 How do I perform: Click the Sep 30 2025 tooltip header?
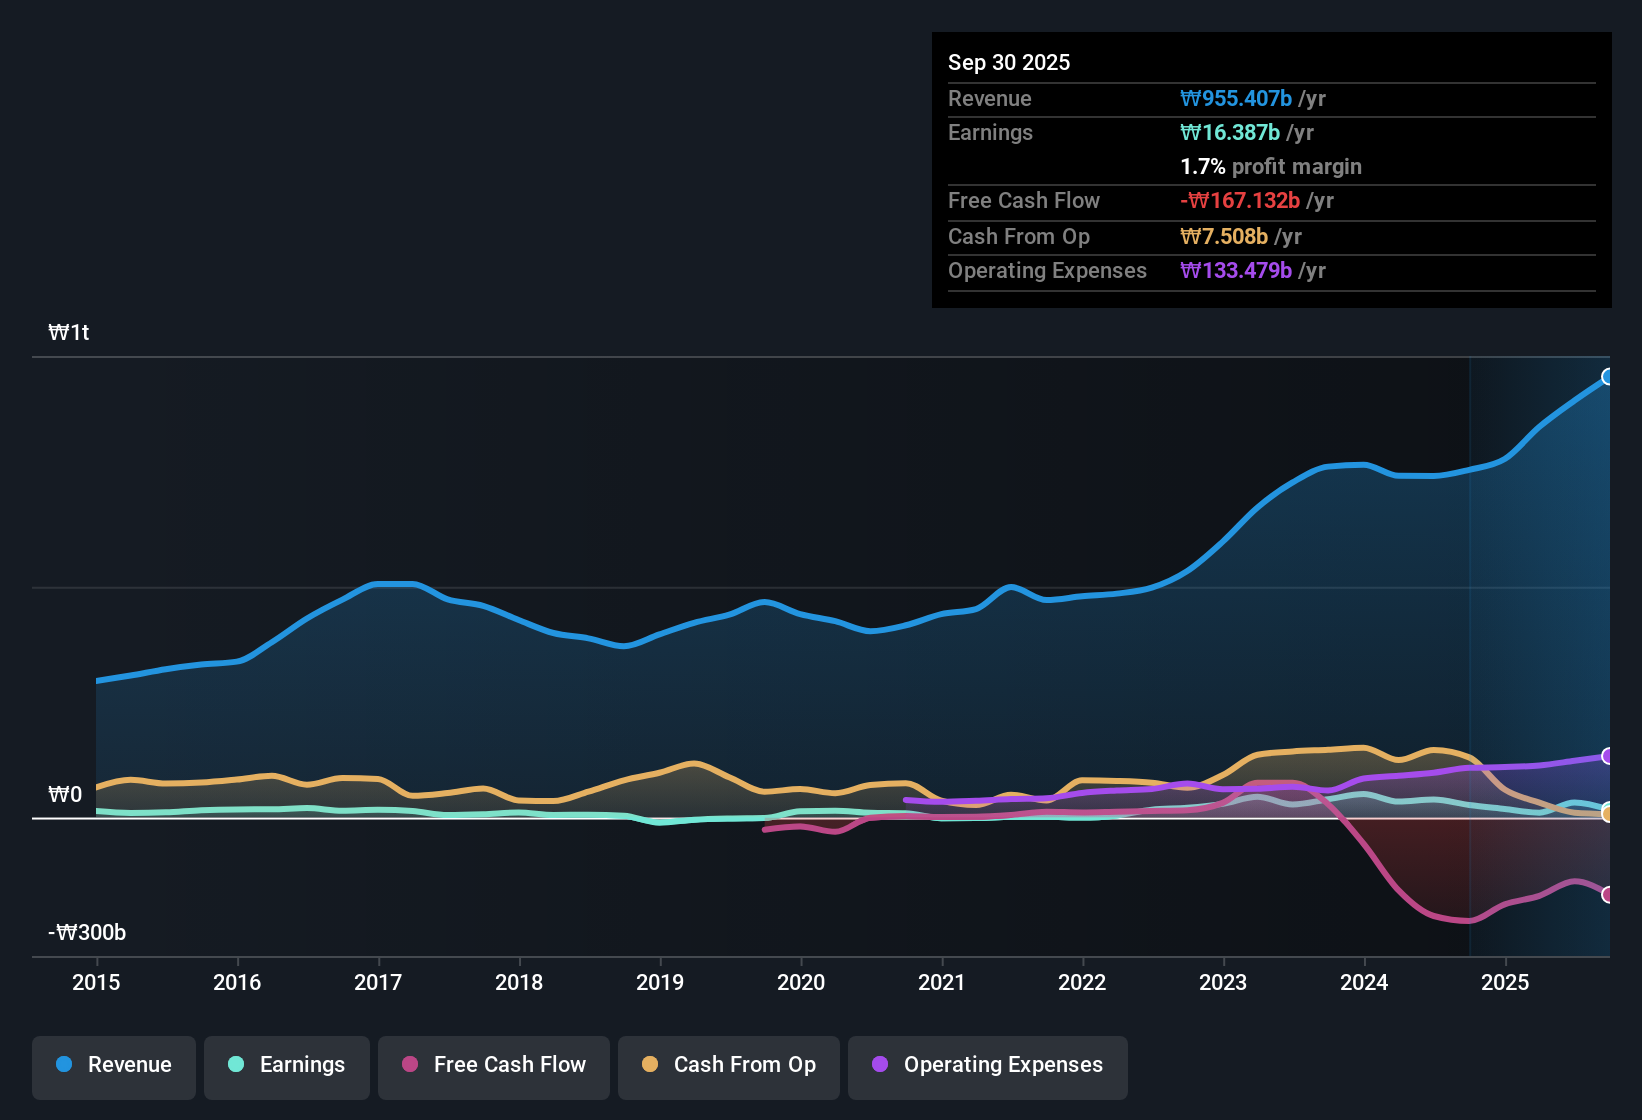coord(1009,62)
